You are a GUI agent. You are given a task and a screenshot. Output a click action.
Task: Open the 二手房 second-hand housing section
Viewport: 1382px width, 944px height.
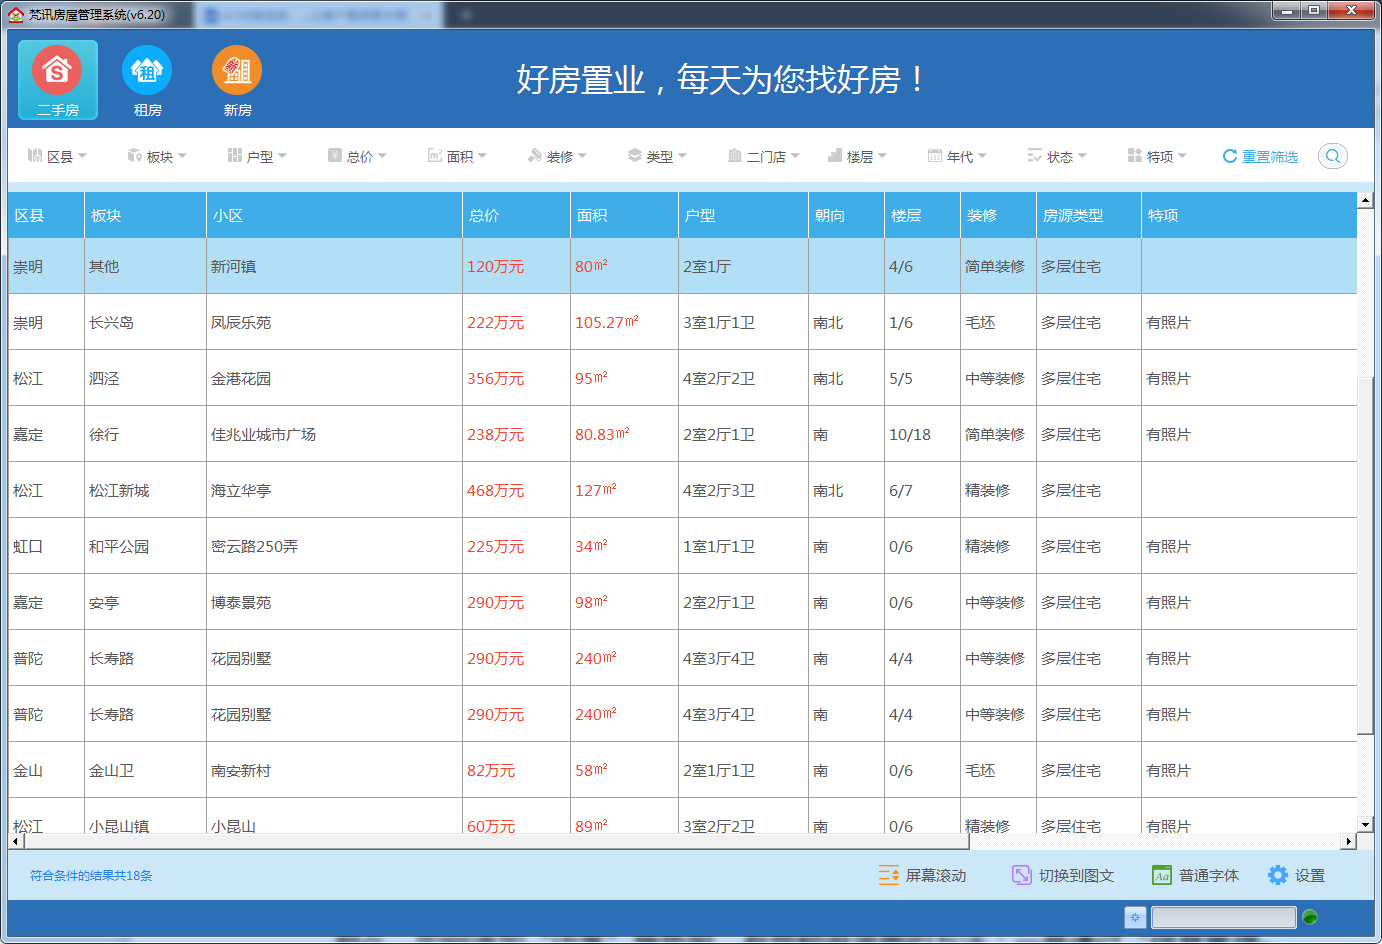click(x=58, y=80)
